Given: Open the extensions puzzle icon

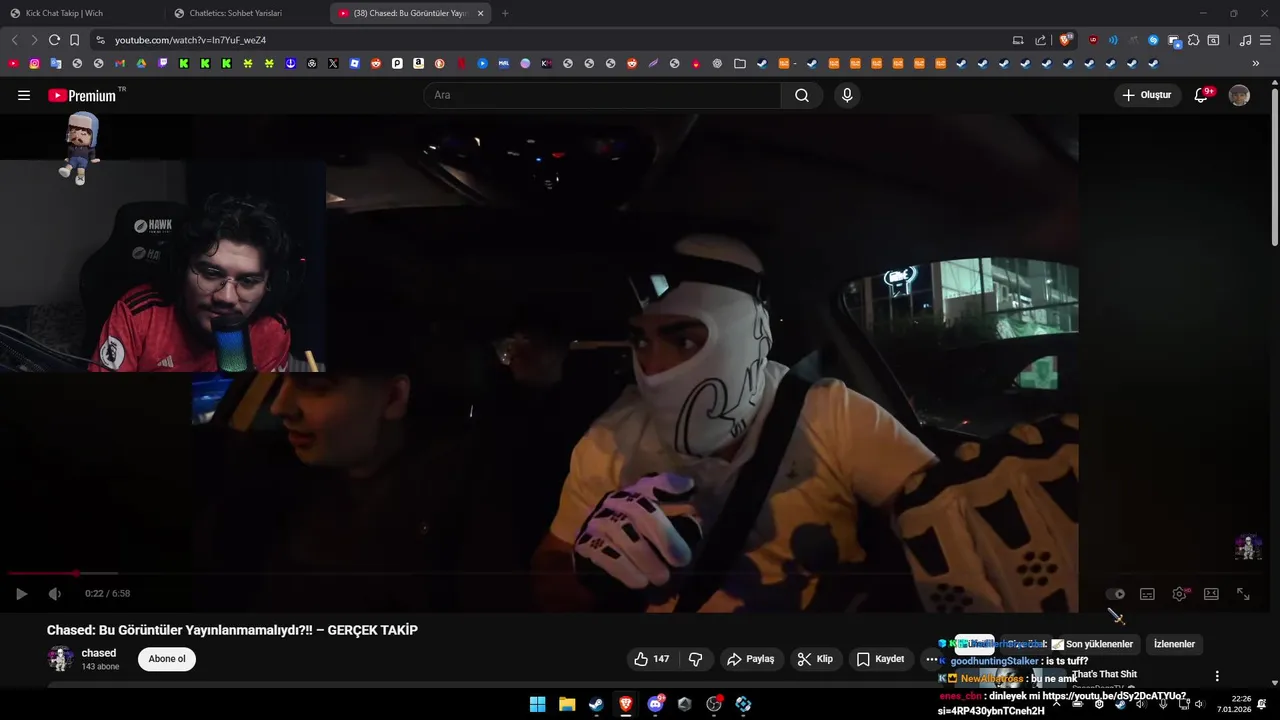Looking at the screenshot, I should pyautogui.click(x=1193, y=40).
